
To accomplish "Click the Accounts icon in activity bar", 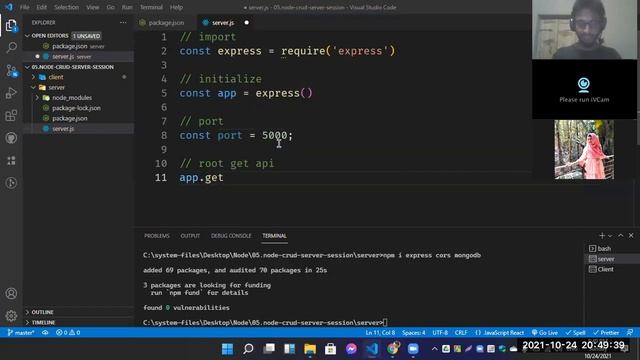I will tap(11, 293).
